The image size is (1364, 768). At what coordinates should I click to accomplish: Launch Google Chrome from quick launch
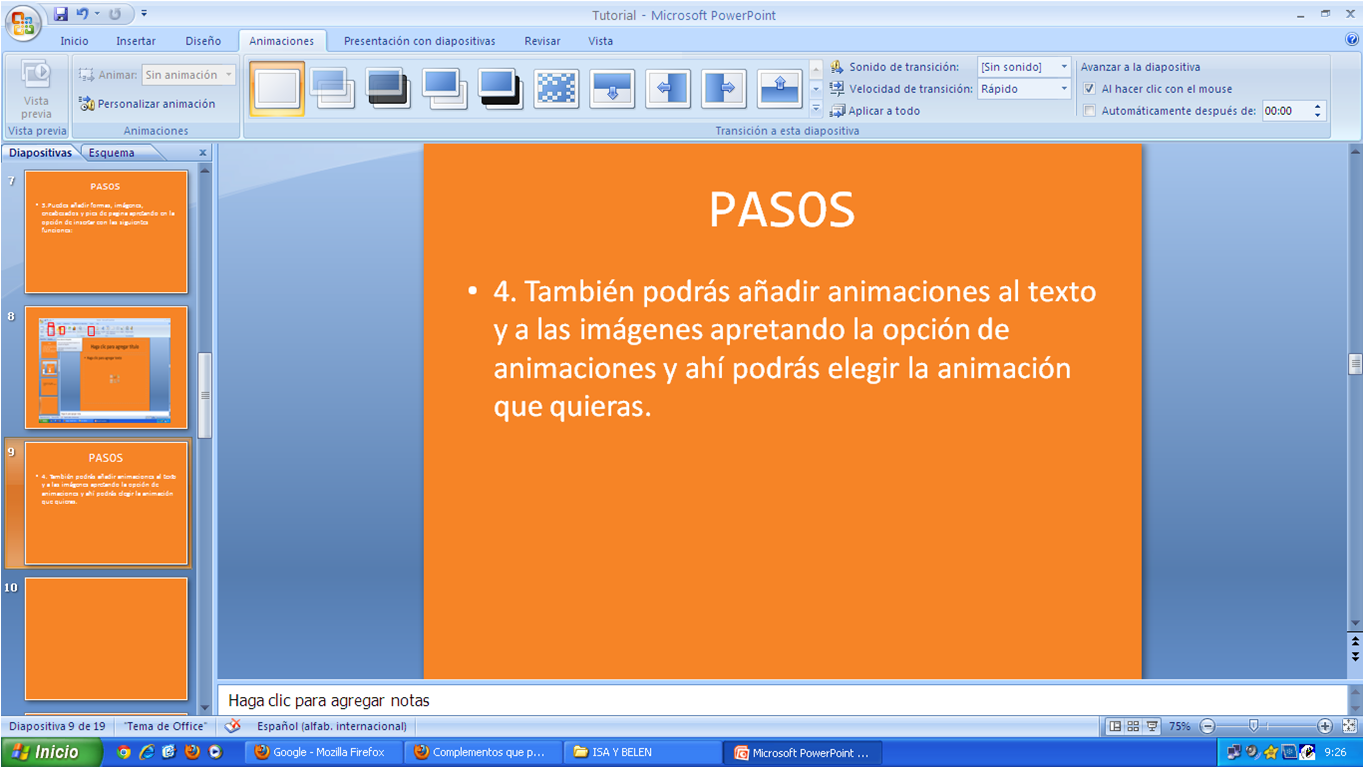(123, 752)
